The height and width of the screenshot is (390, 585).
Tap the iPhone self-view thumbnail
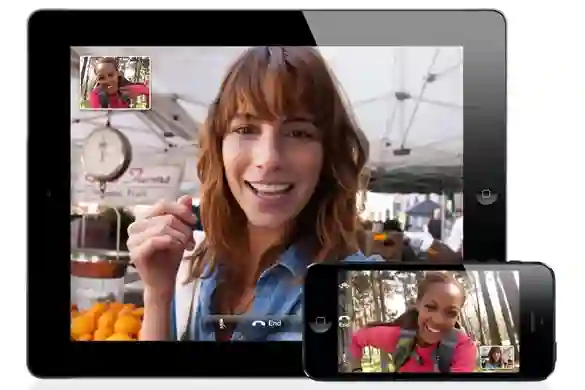pyautogui.click(x=497, y=358)
